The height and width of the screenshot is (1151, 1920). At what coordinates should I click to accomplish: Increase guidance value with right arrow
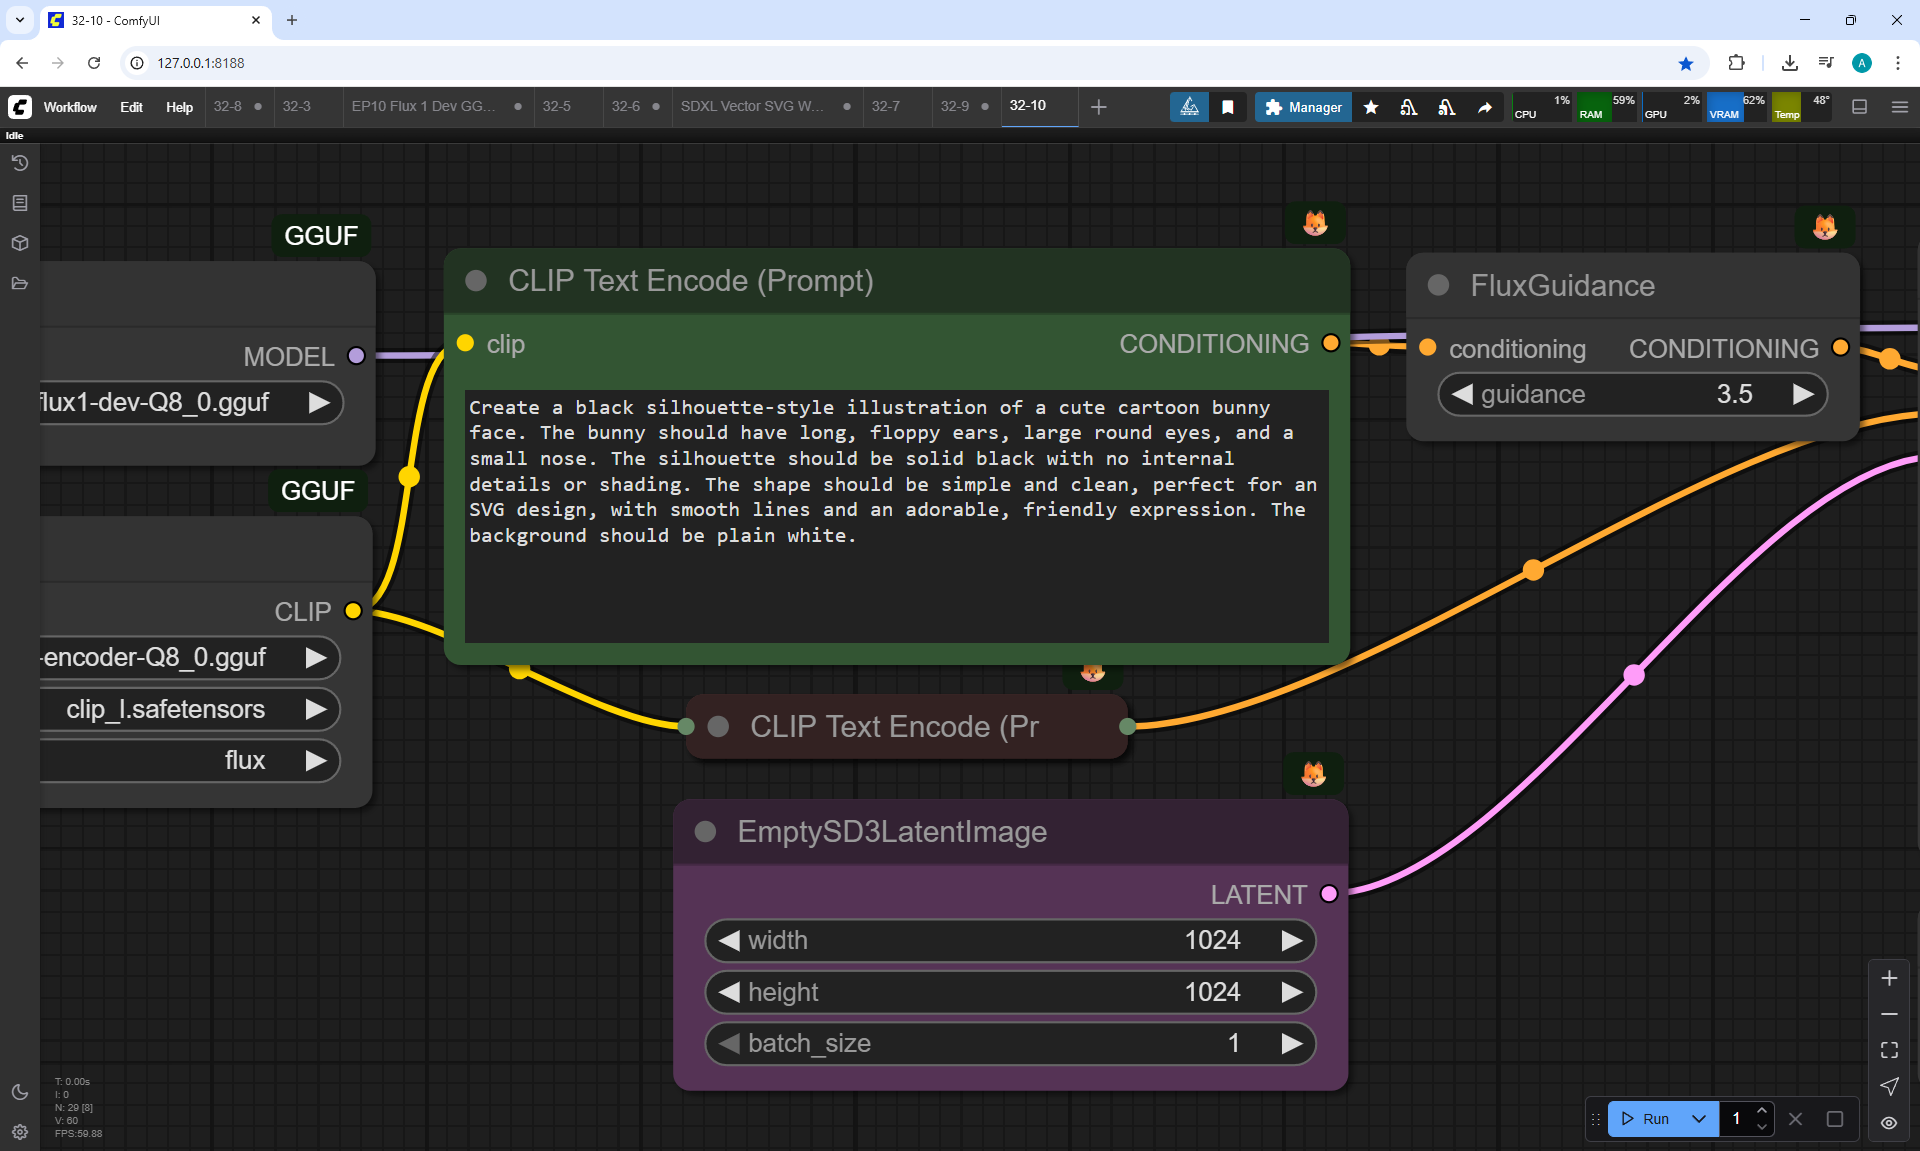pyautogui.click(x=1803, y=394)
